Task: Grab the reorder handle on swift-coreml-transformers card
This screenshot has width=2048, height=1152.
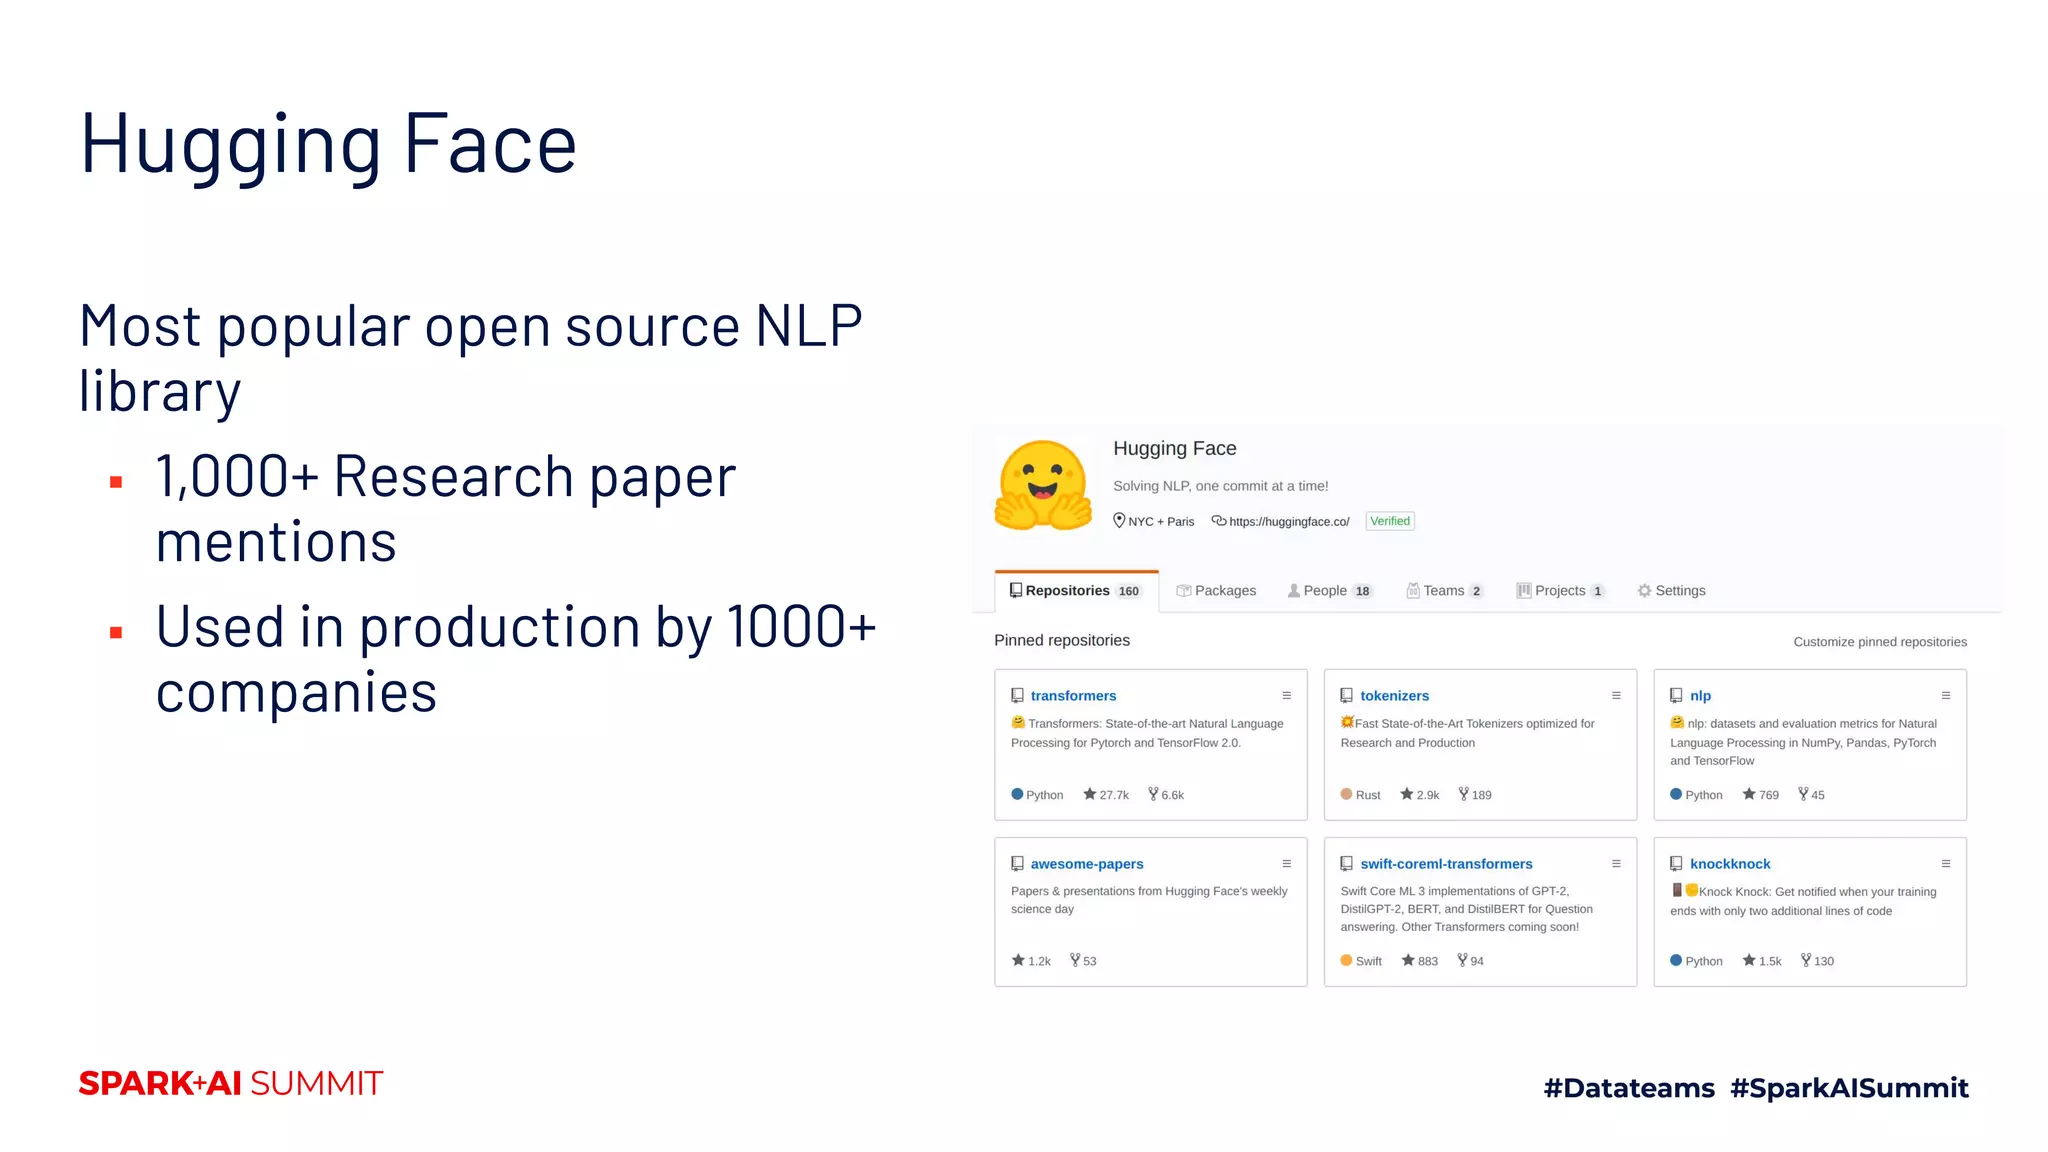Action: coord(1616,864)
